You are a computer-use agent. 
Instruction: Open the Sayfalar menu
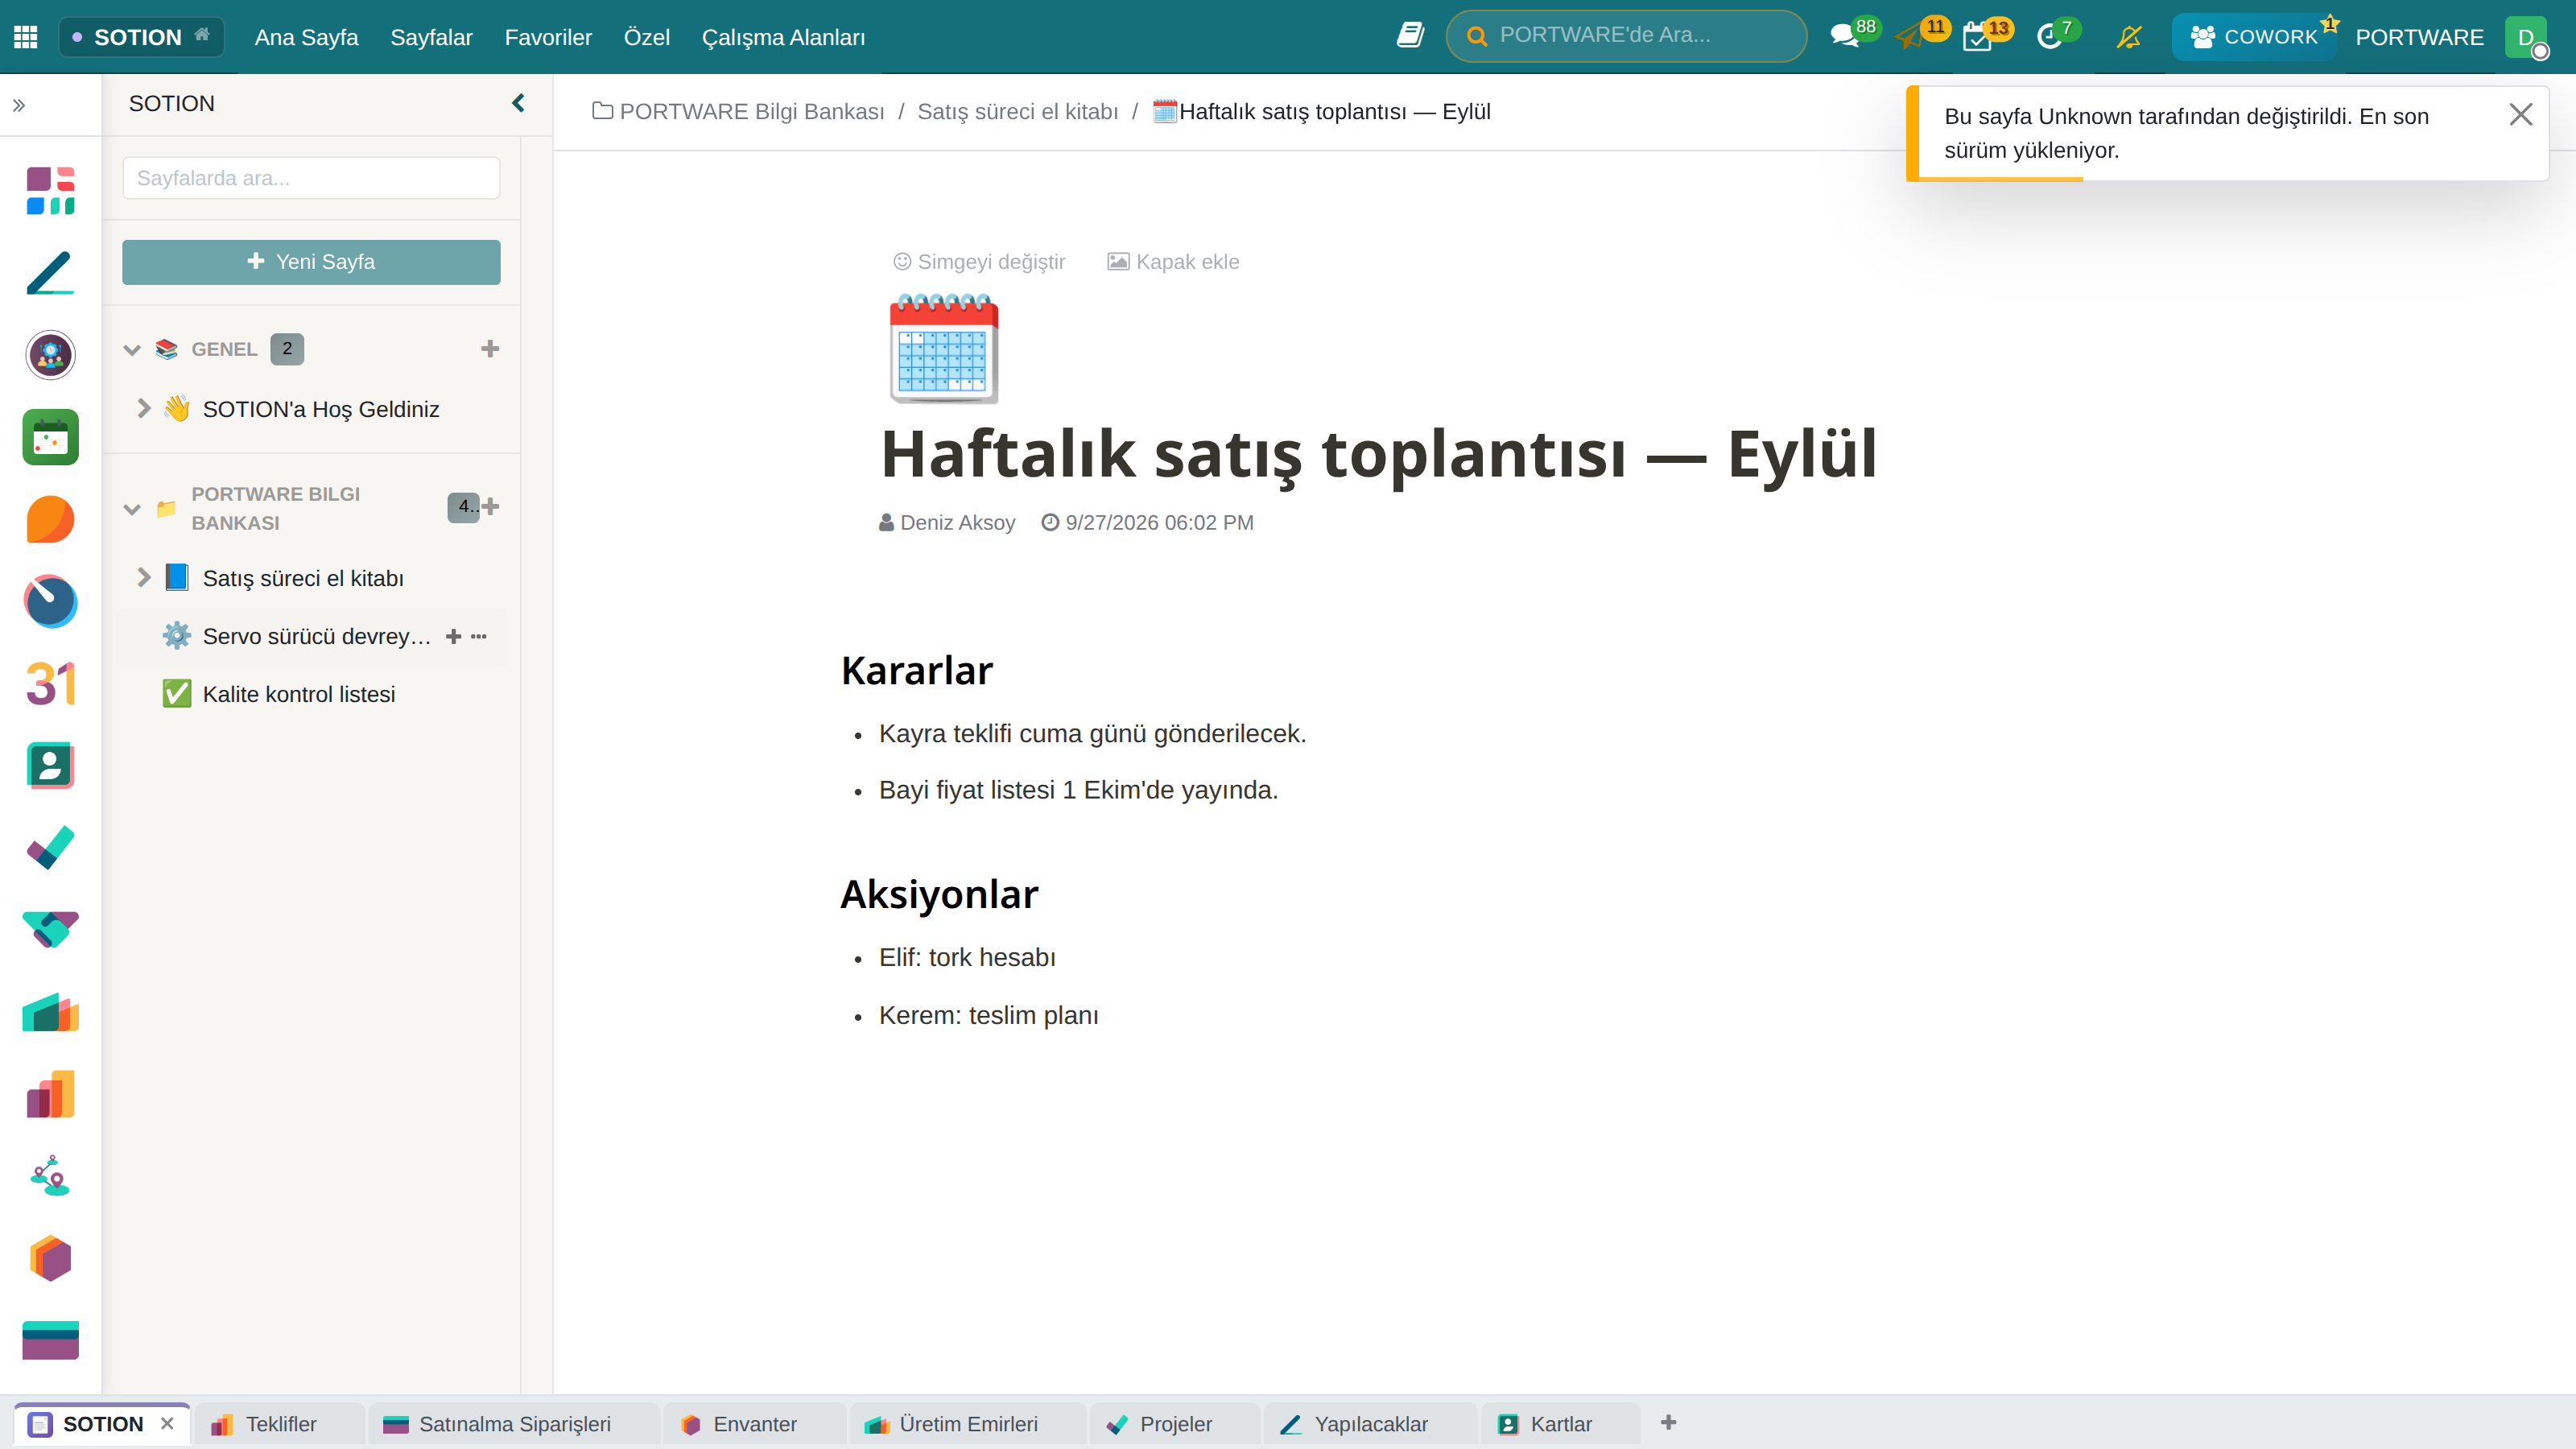[431, 37]
